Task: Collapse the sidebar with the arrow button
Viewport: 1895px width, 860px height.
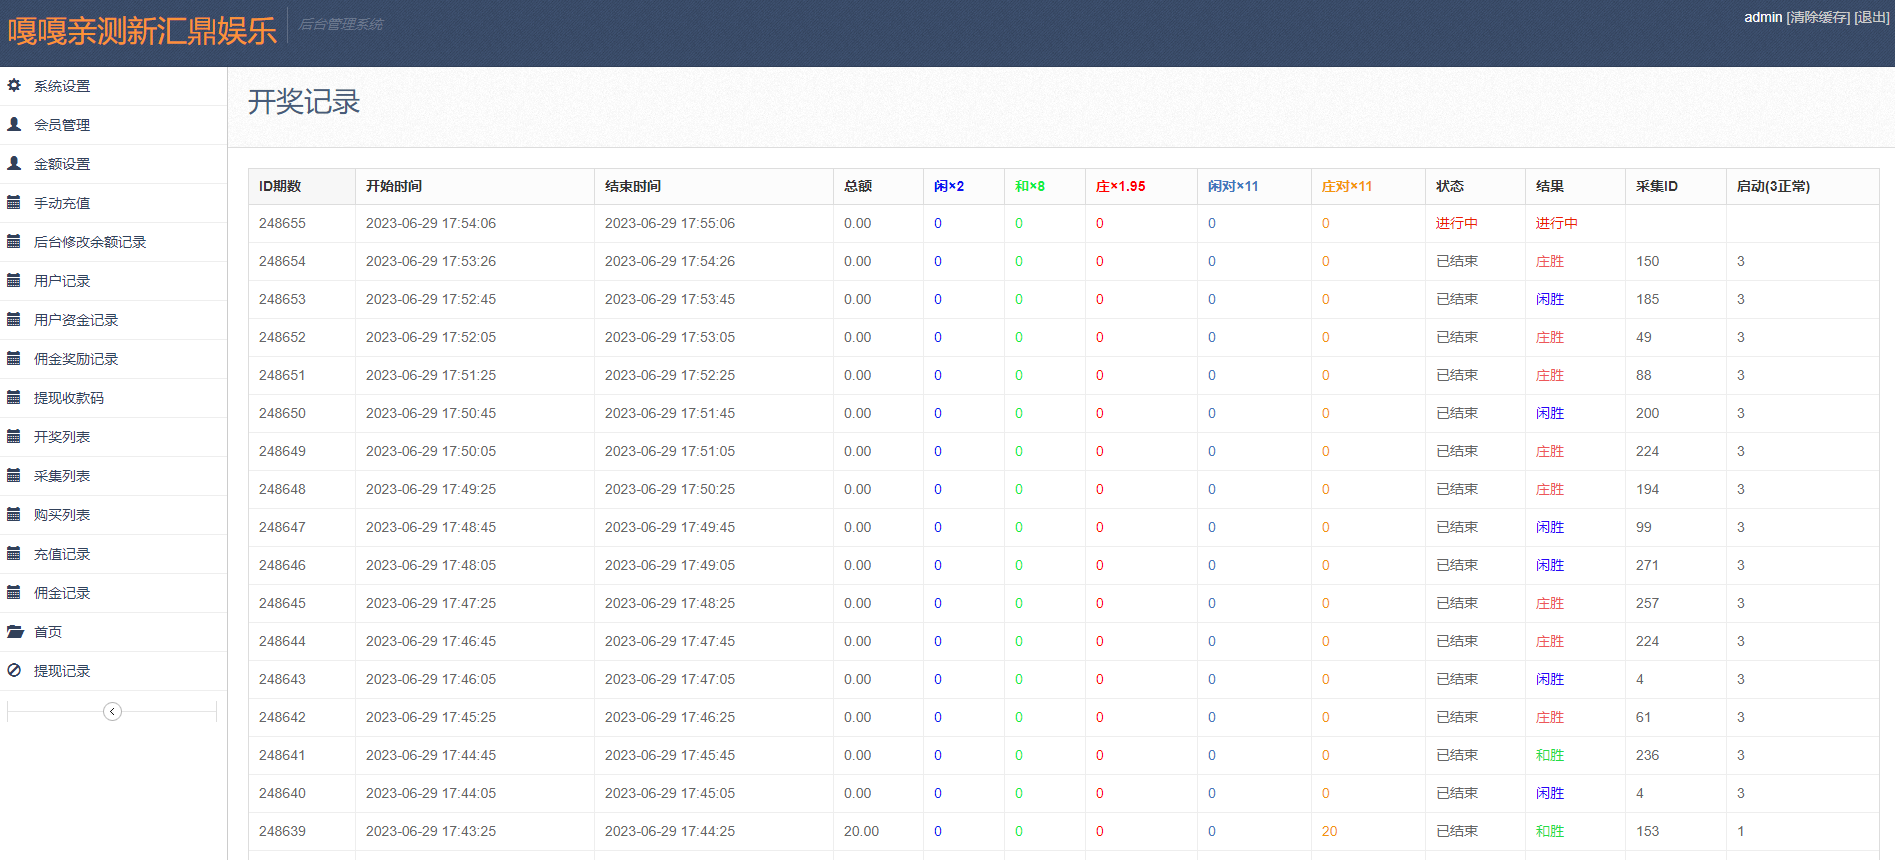Action: pyautogui.click(x=112, y=711)
